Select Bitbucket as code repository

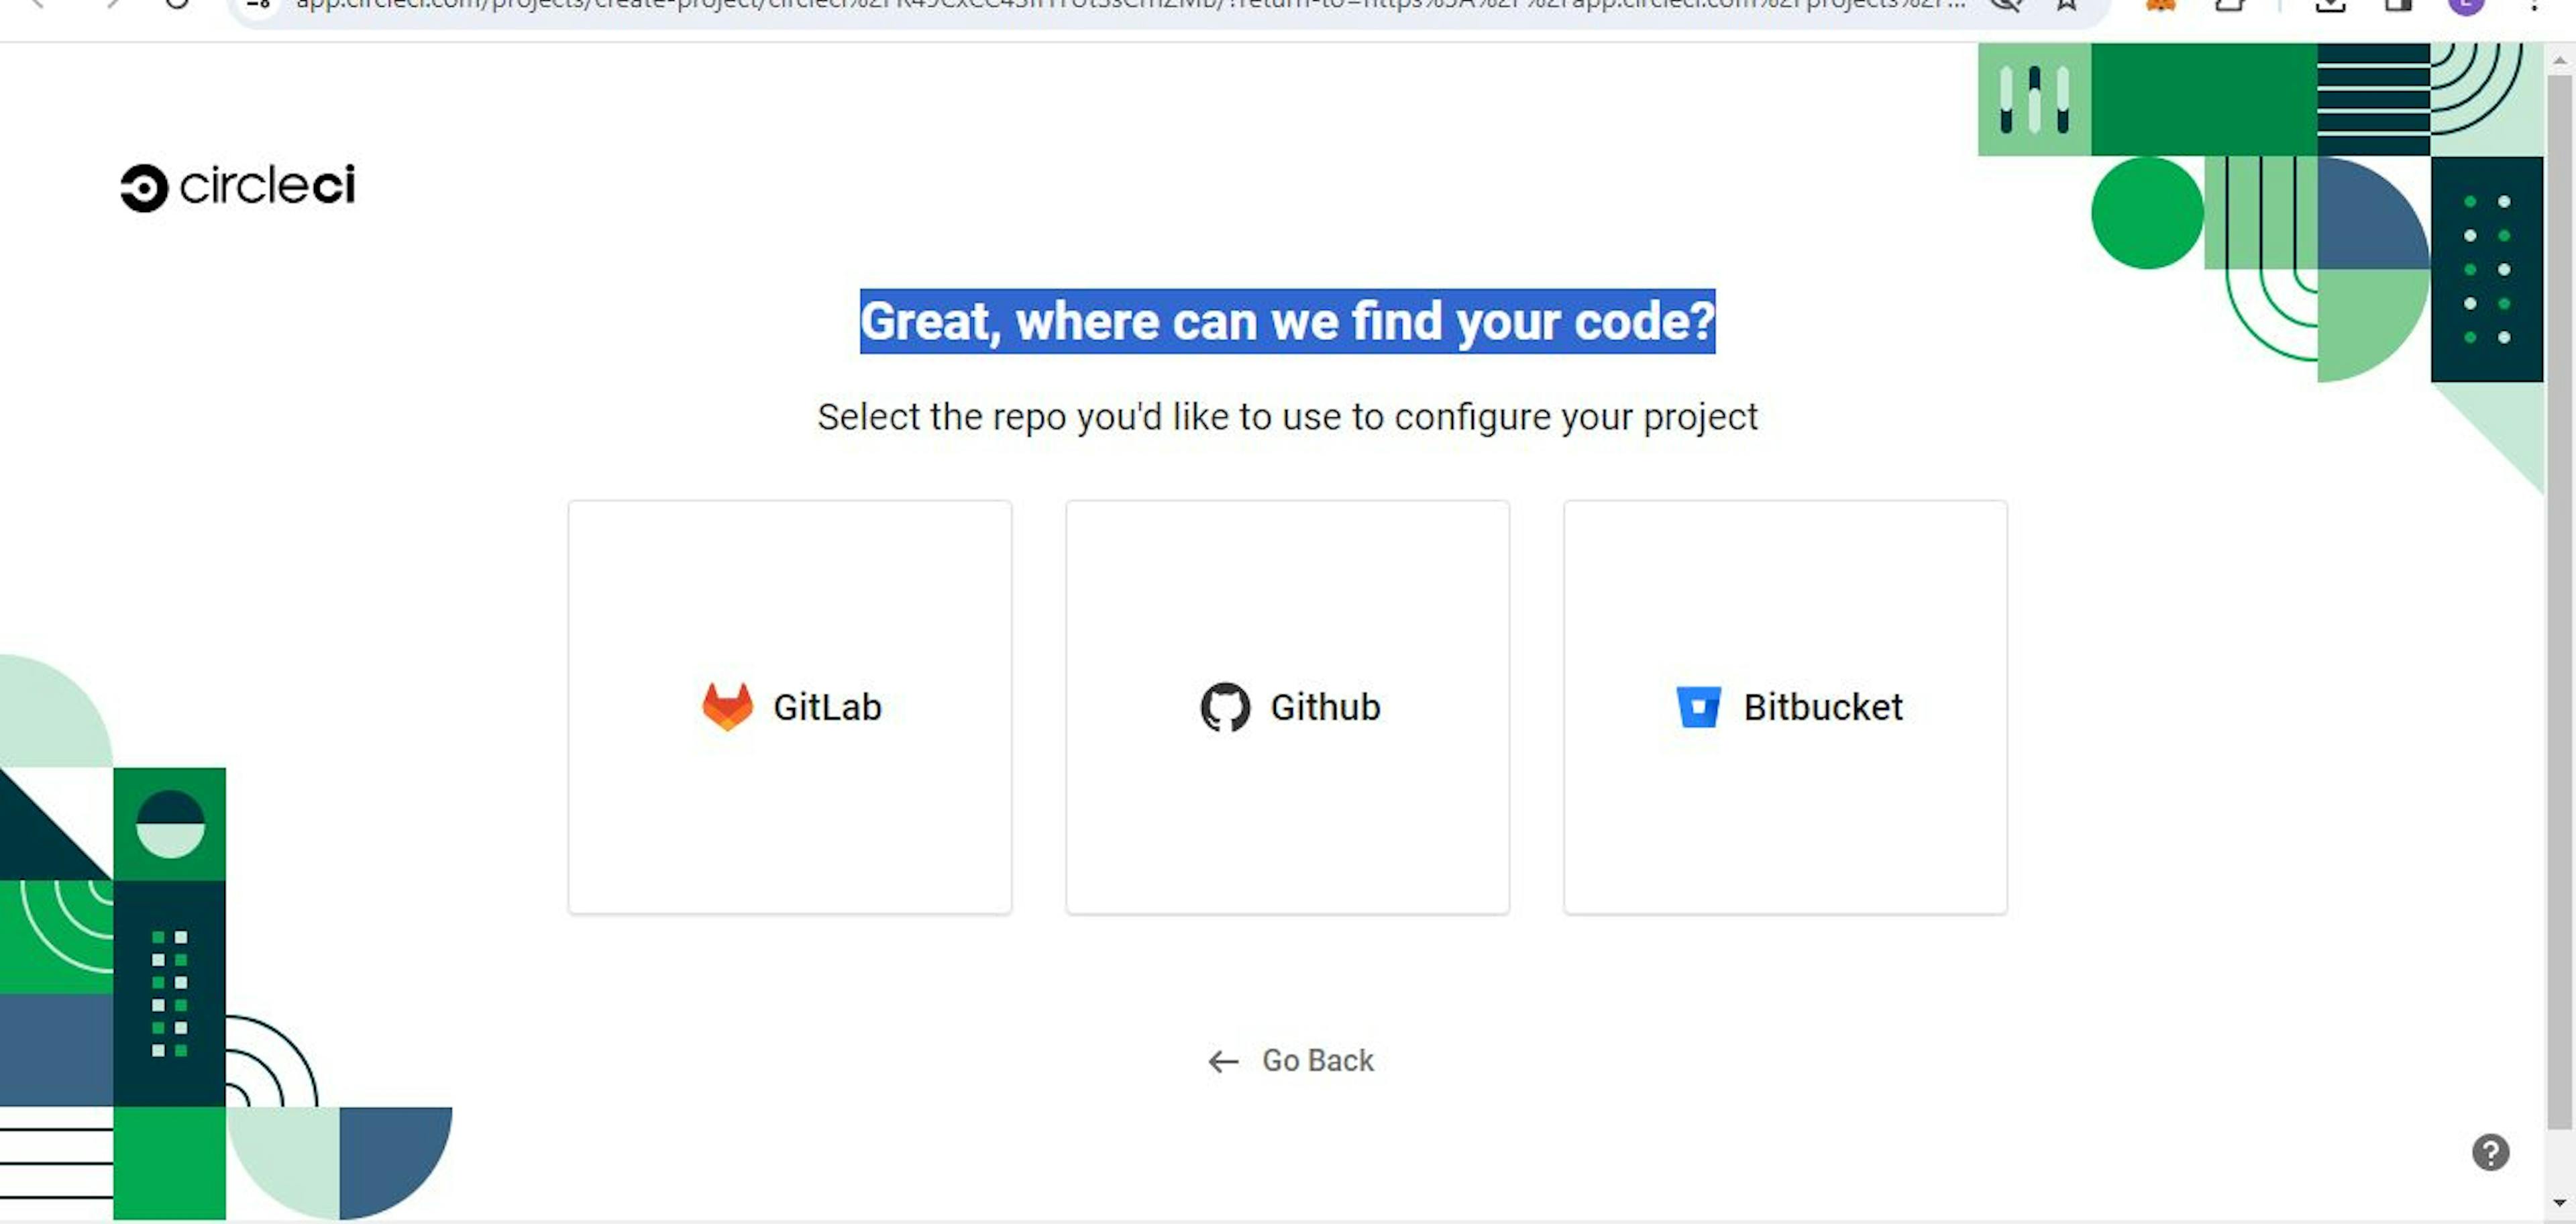1786,707
